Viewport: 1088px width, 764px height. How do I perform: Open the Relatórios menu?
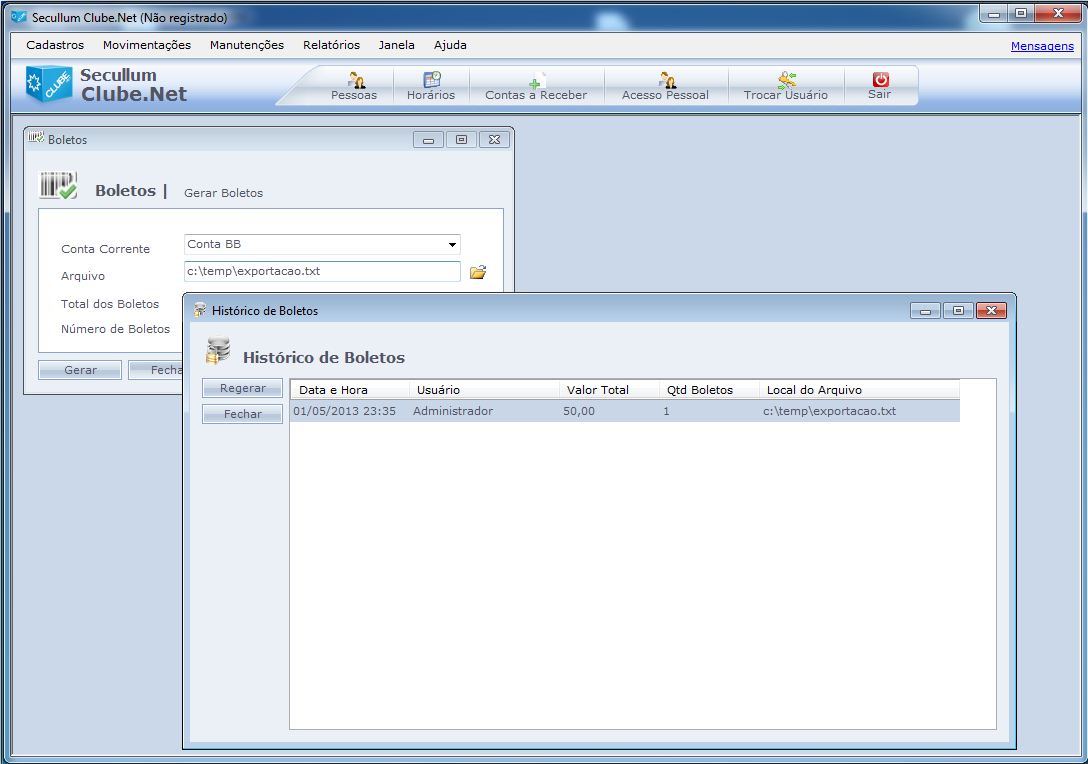tap(331, 45)
